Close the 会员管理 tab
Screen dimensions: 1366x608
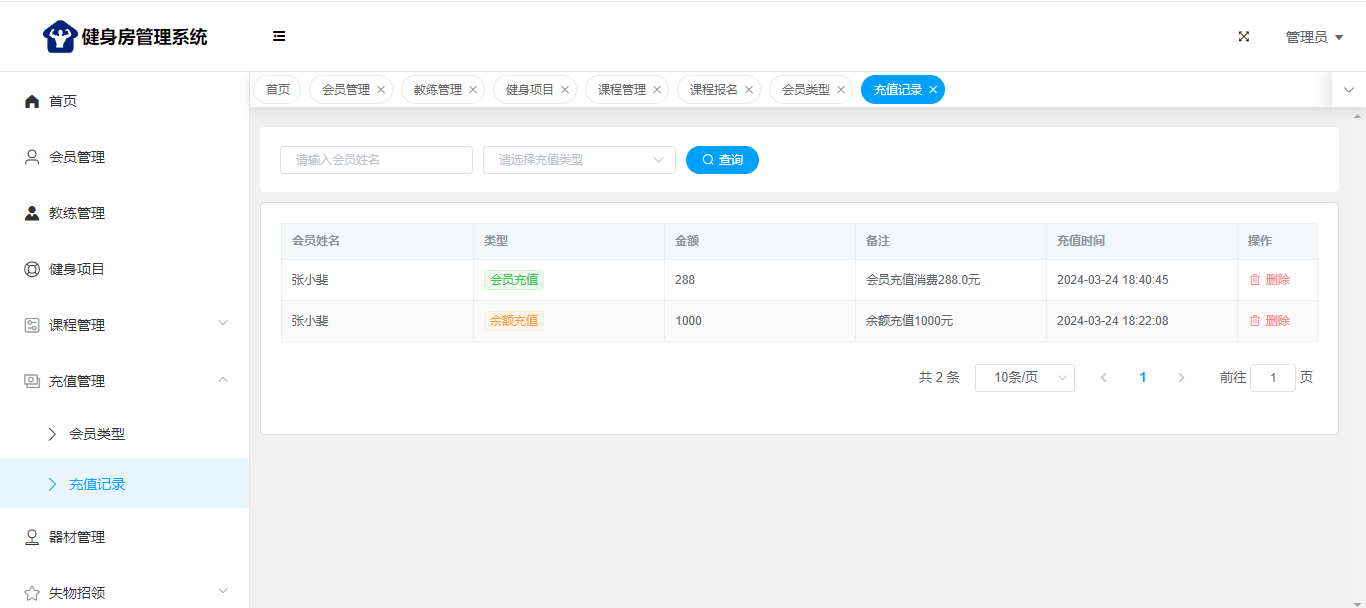(381, 90)
